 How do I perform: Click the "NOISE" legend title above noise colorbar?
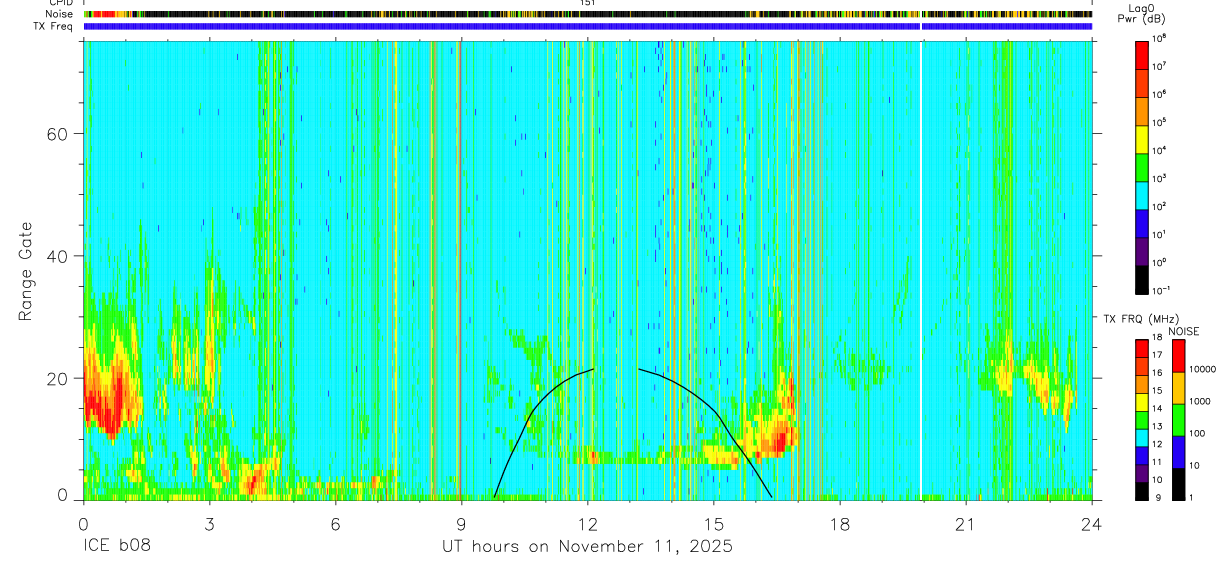click(x=1182, y=331)
